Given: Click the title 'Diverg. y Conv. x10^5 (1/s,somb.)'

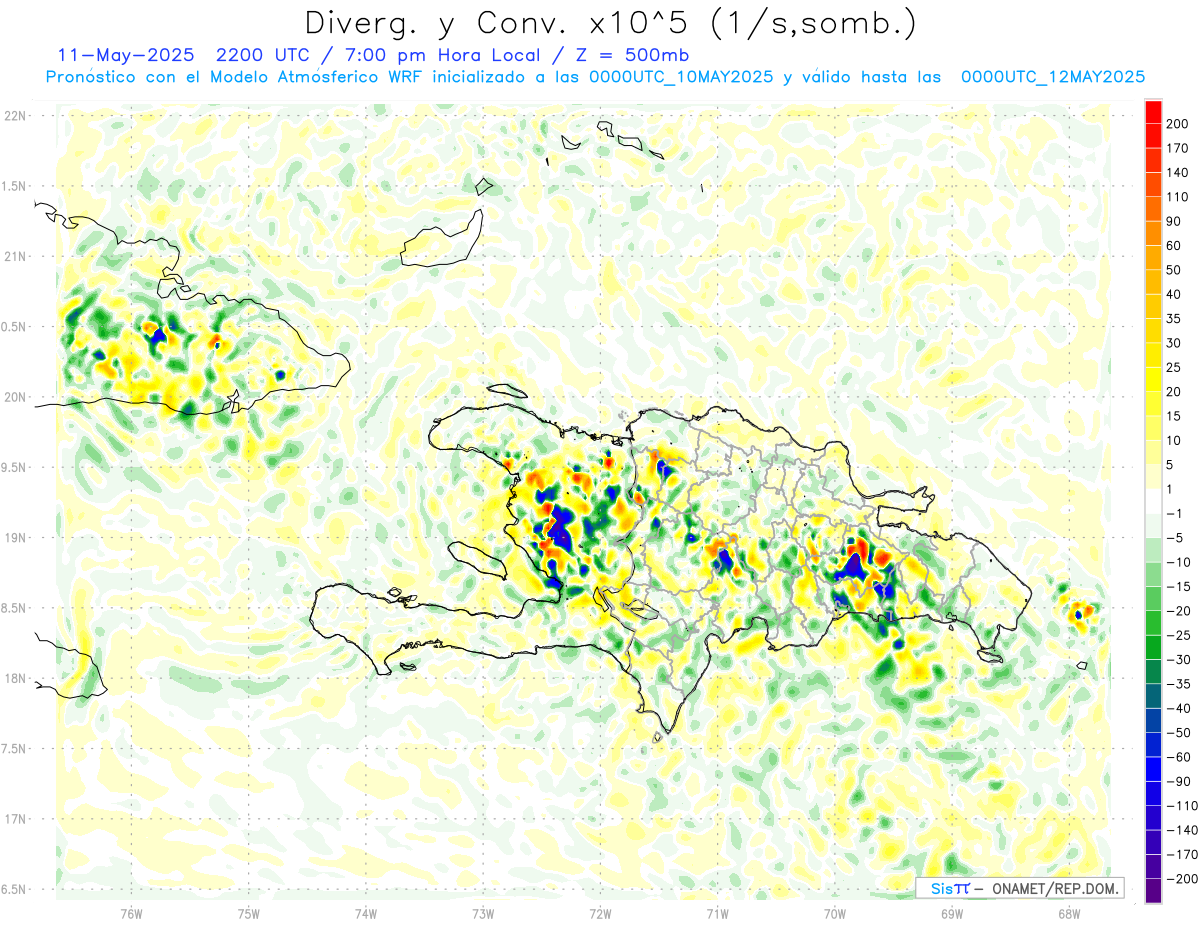Looking at the screenshot, I should tap(610, 22).
